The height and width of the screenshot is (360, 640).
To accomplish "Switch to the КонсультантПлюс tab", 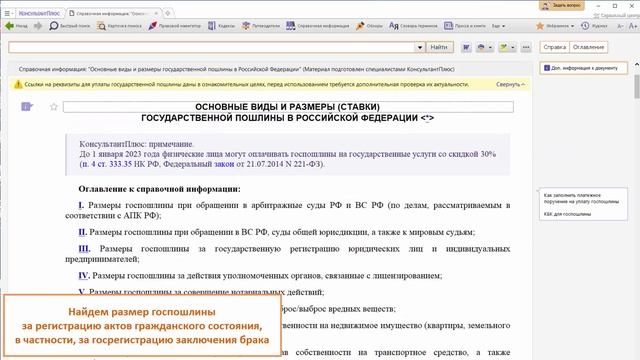I will [39, 13].
